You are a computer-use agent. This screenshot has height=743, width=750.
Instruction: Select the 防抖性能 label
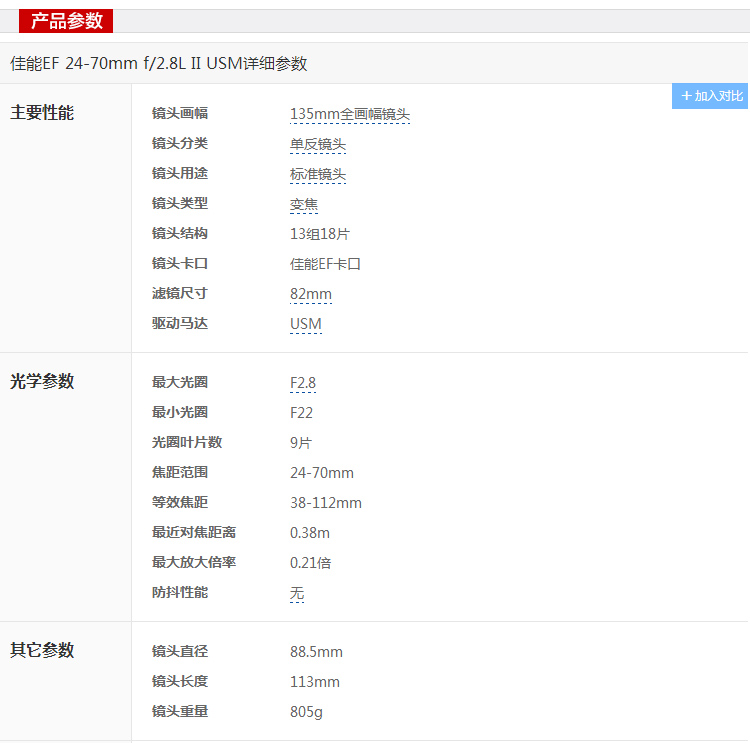180,593
